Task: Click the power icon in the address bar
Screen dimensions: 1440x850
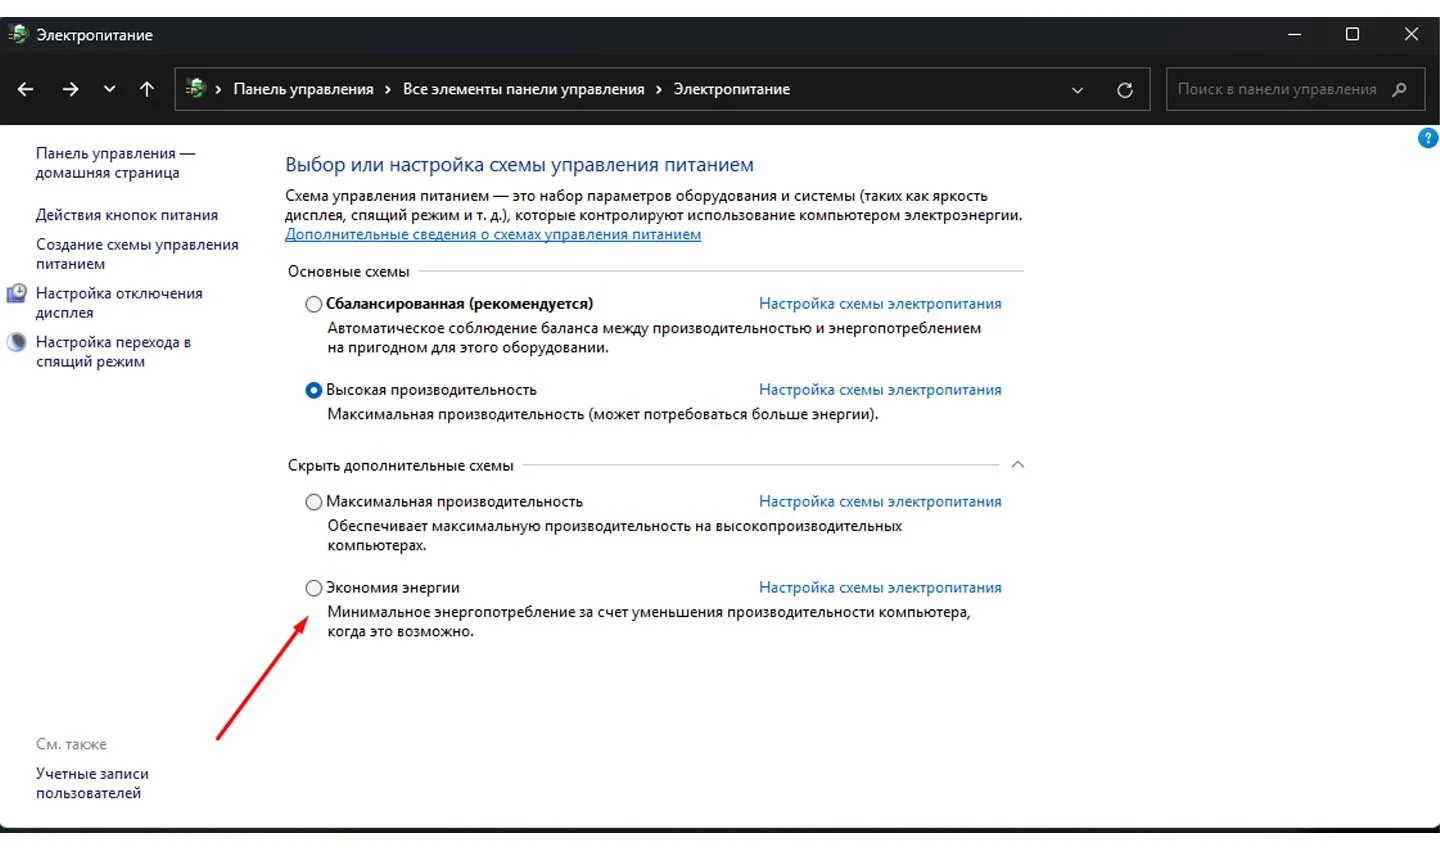Action: (196, 89)
